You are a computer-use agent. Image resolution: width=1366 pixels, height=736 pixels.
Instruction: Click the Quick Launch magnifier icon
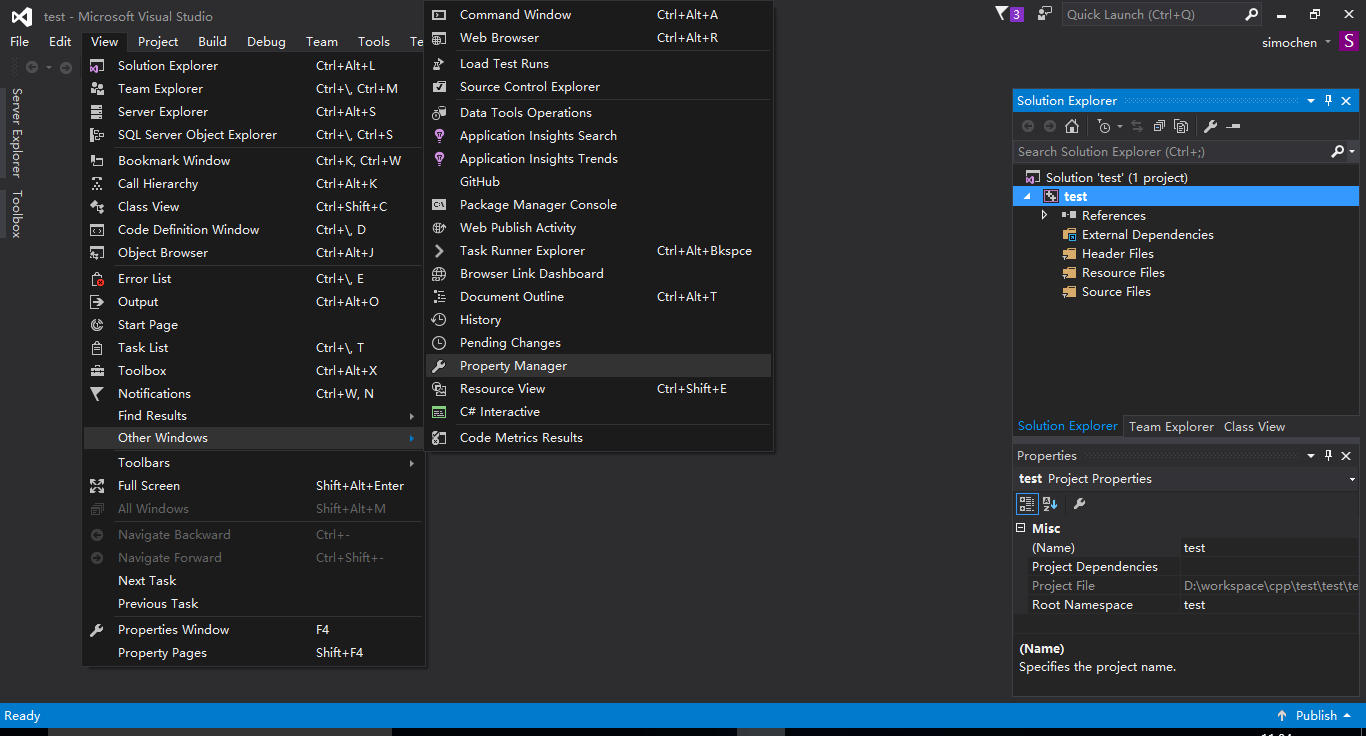(1251, 14)
